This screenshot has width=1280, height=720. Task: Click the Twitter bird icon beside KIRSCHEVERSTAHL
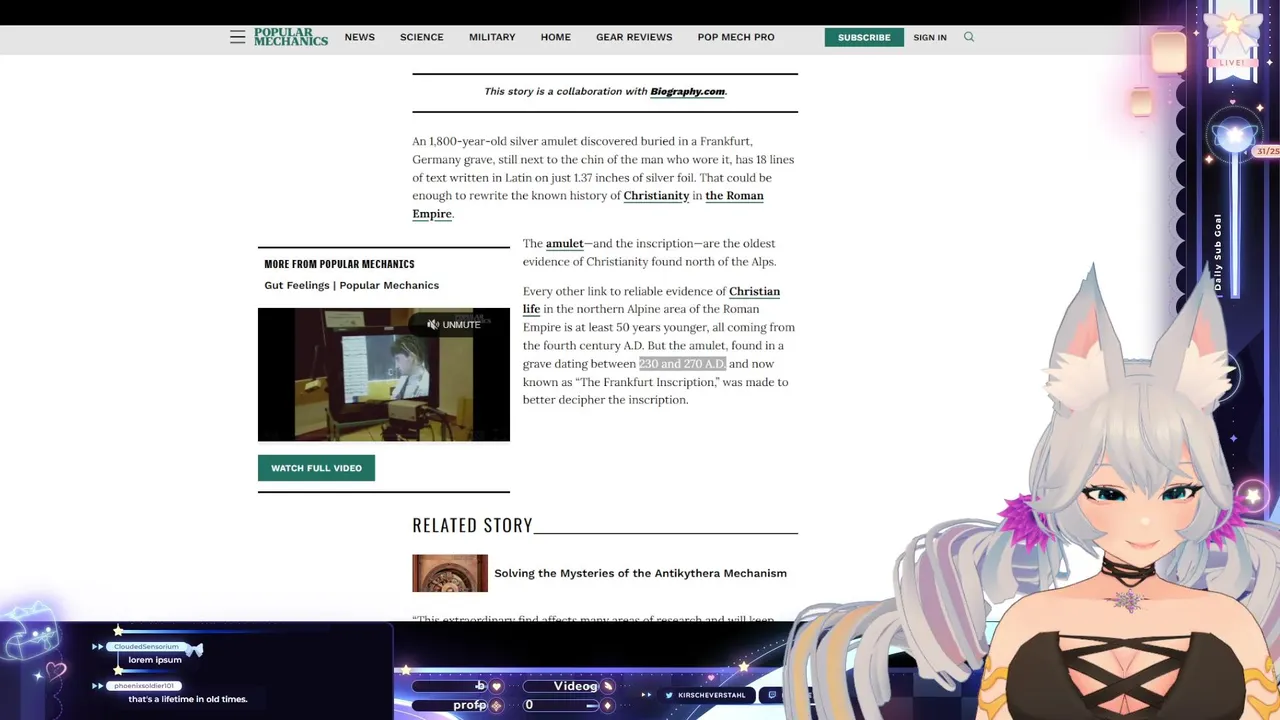[669, 695]
